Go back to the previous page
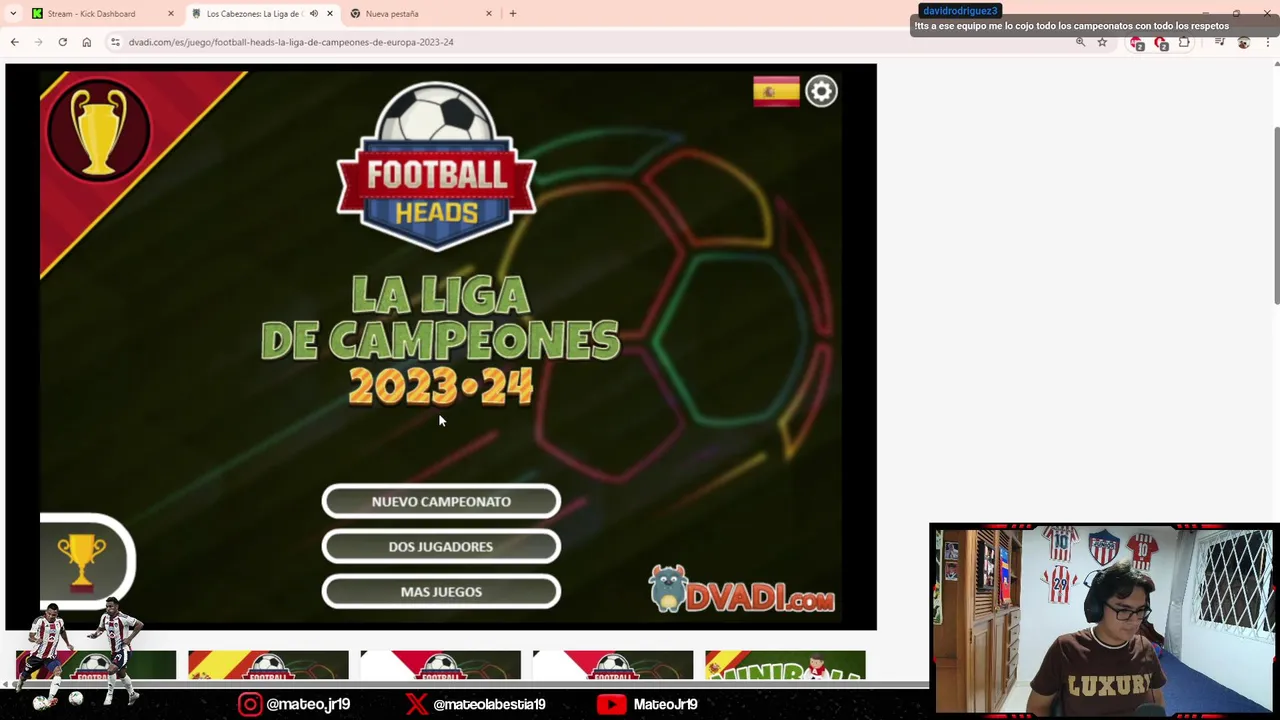Viewport: 1280px width, 720px height. 14,42
